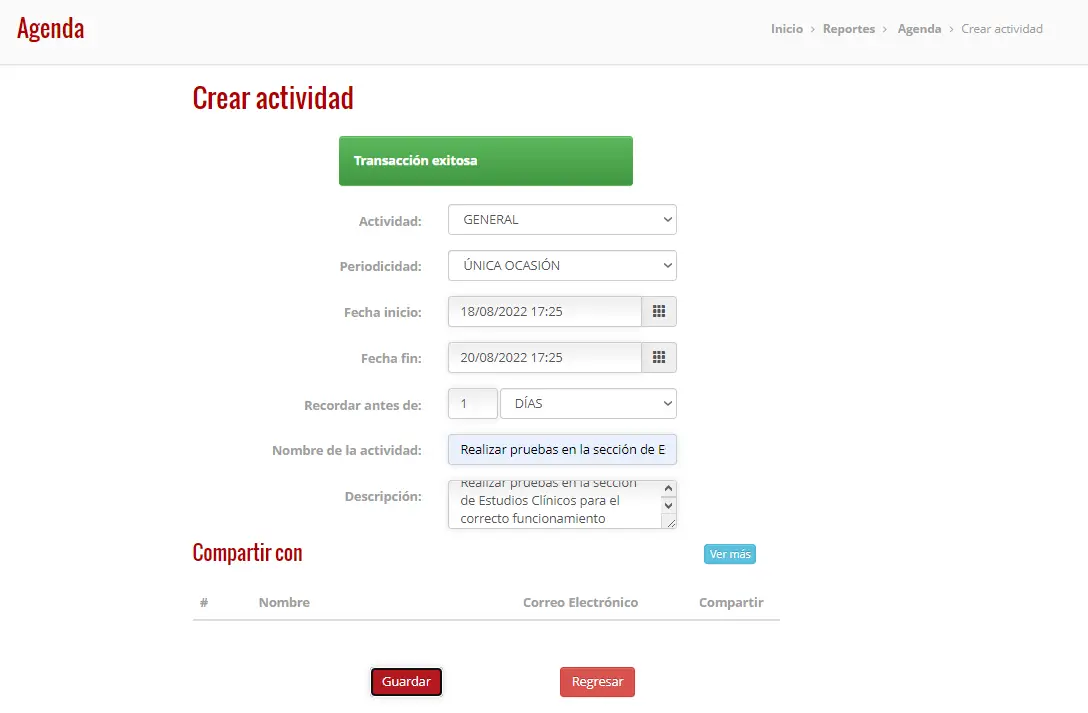Image resolution: width=1088 pixels, height=713 pixels.
Task: Grab the description textarea resize handle
Action: [670, 523]
